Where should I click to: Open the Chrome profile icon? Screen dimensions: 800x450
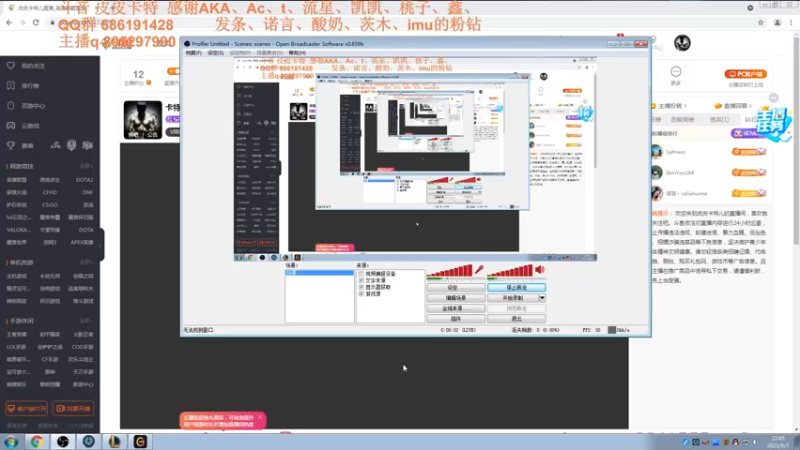pyautogui.click(x=777, y=22)
